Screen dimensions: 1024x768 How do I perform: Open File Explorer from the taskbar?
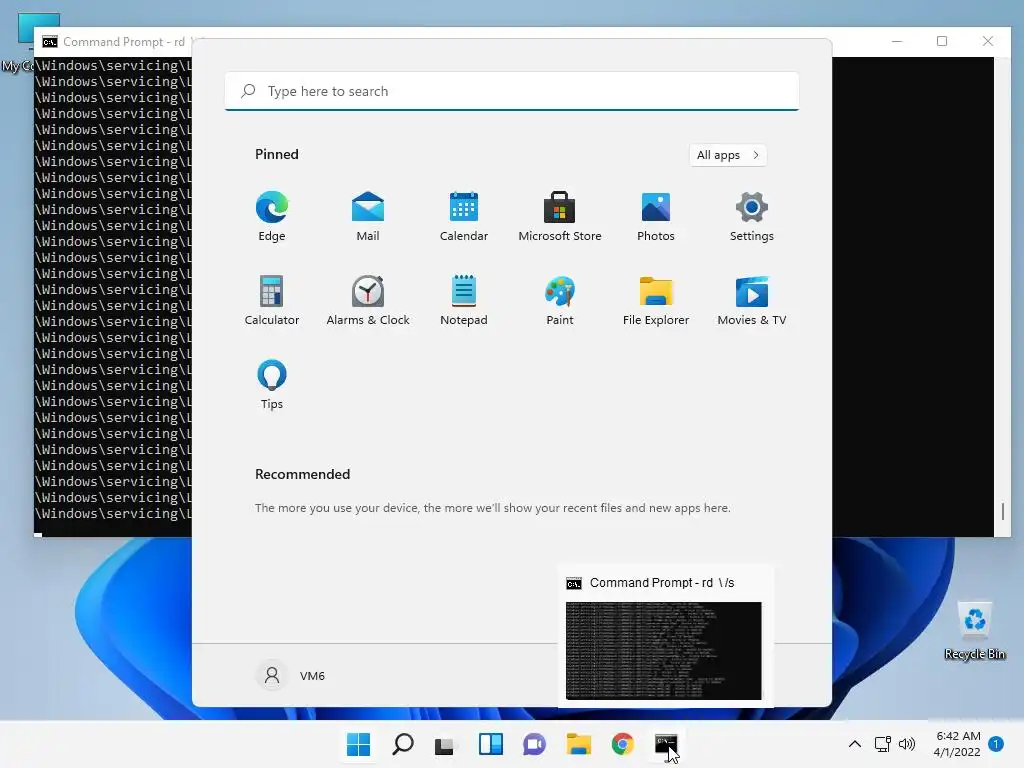click(x=579, y=744)
